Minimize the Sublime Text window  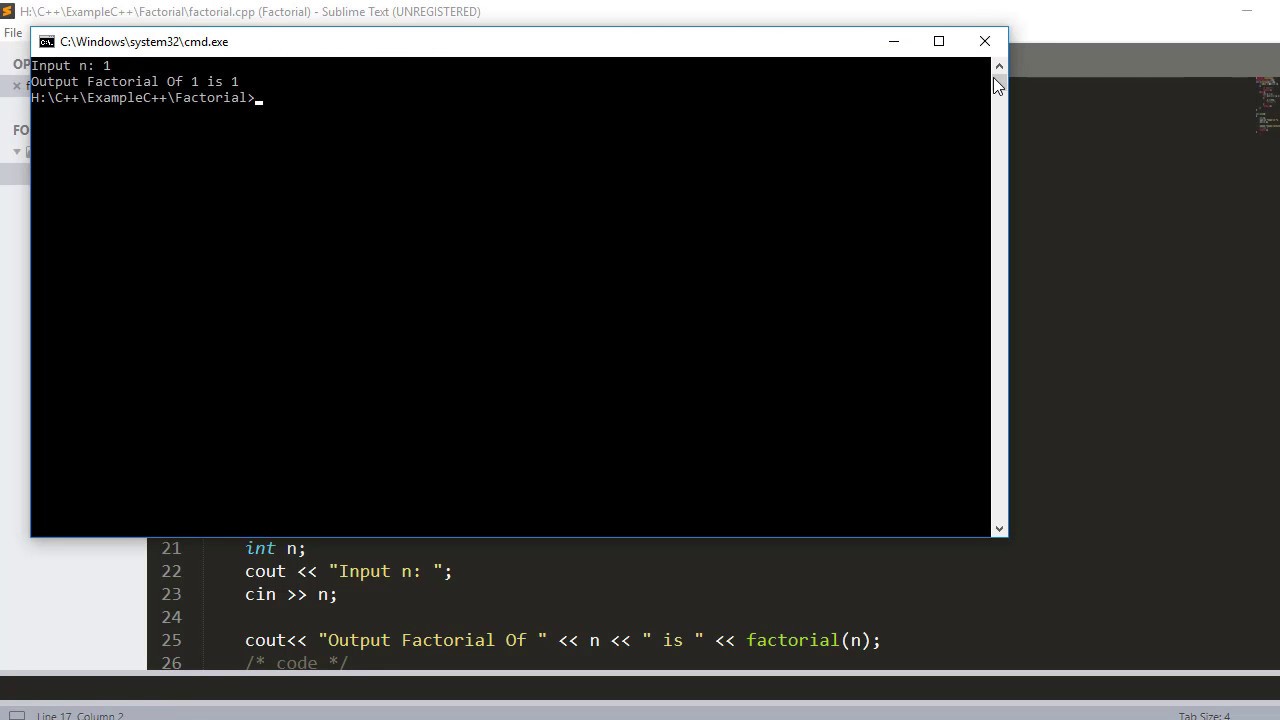click(x=1247, y=11)
